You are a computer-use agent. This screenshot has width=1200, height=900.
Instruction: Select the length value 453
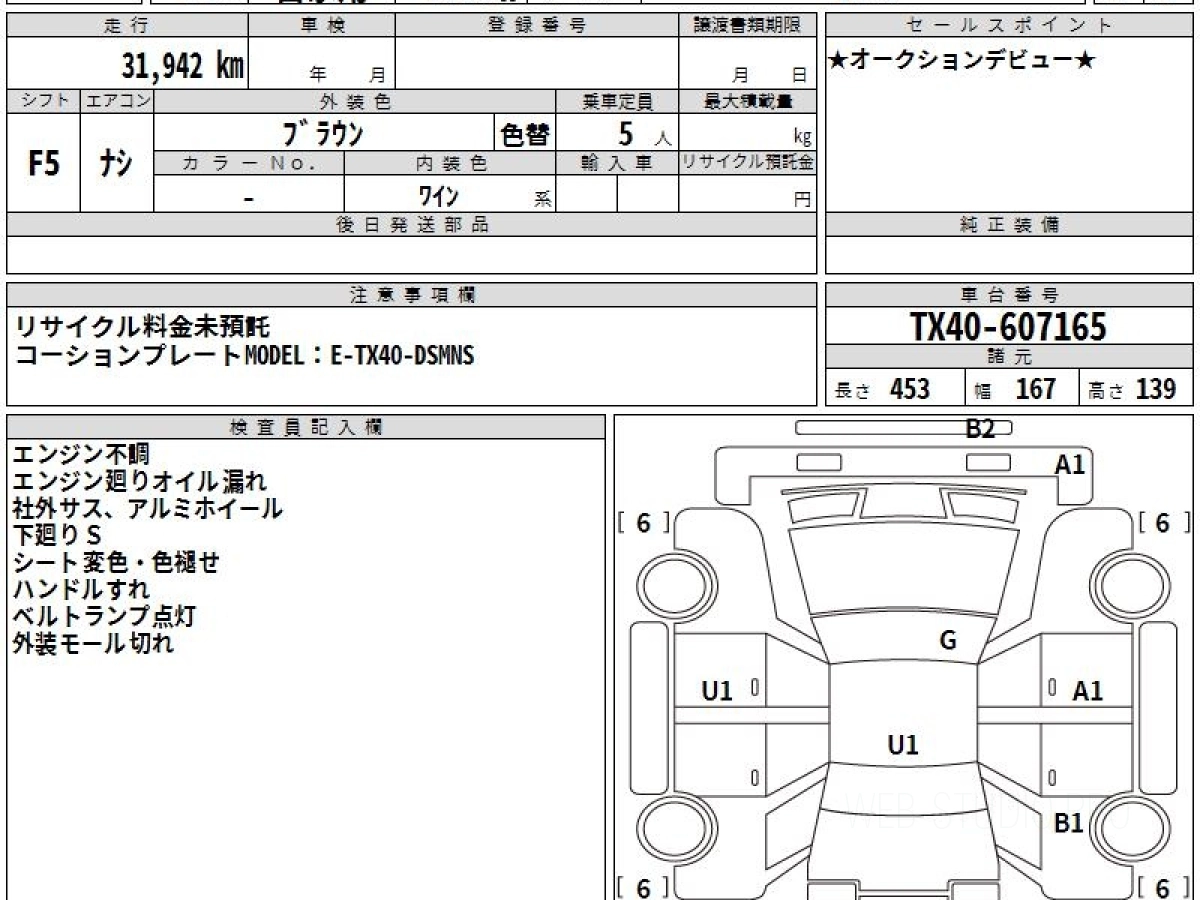pos(910,389)
